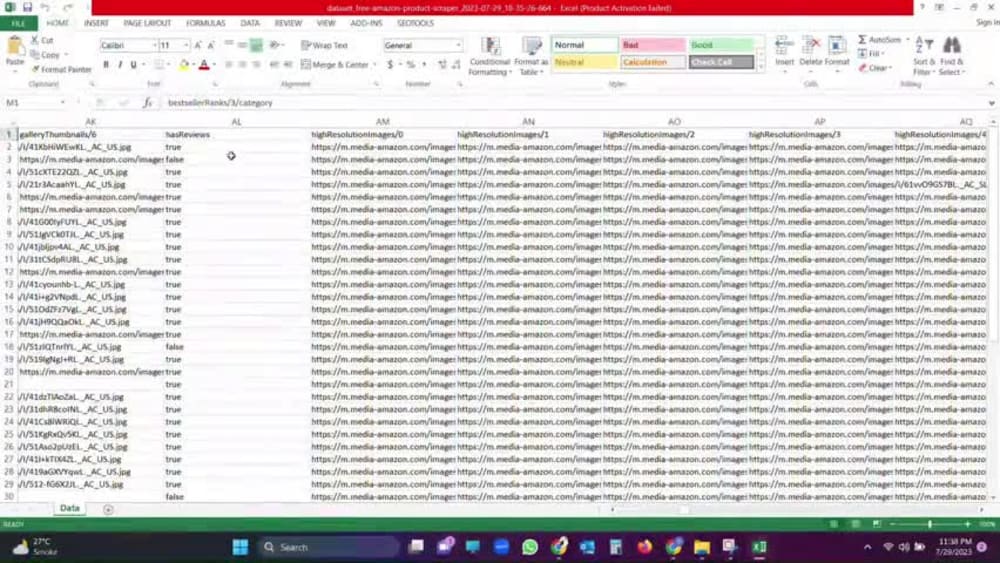1000x563 pixels.
Task: Click the Increase Decimal icon
Action: [x=442, y=64]
